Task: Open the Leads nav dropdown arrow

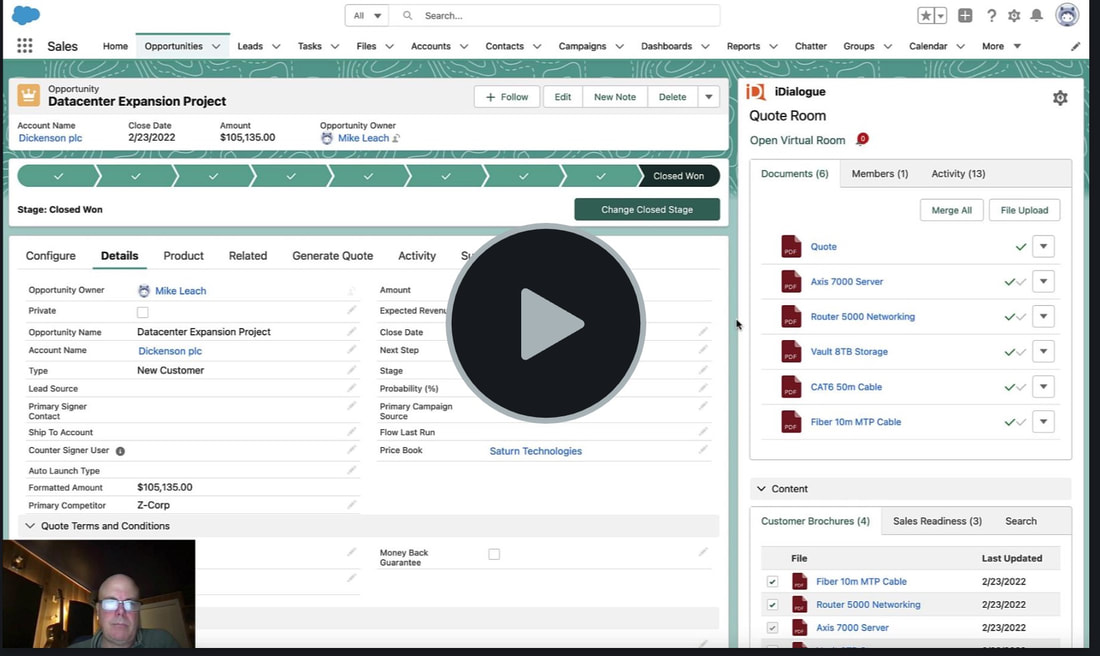Action: pos(276,46)
